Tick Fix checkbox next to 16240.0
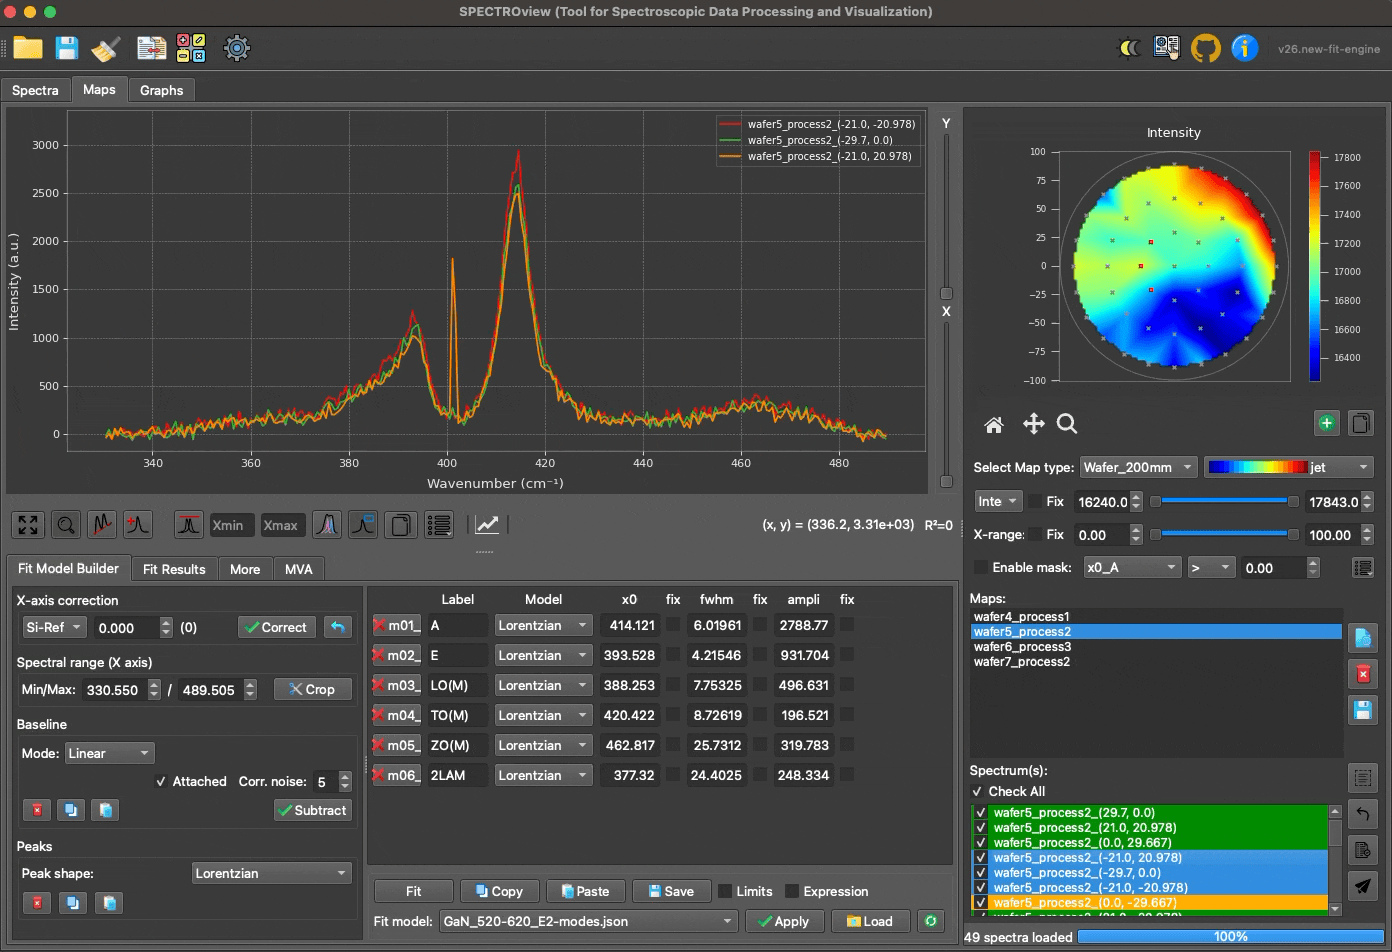 coord(1035,501)
